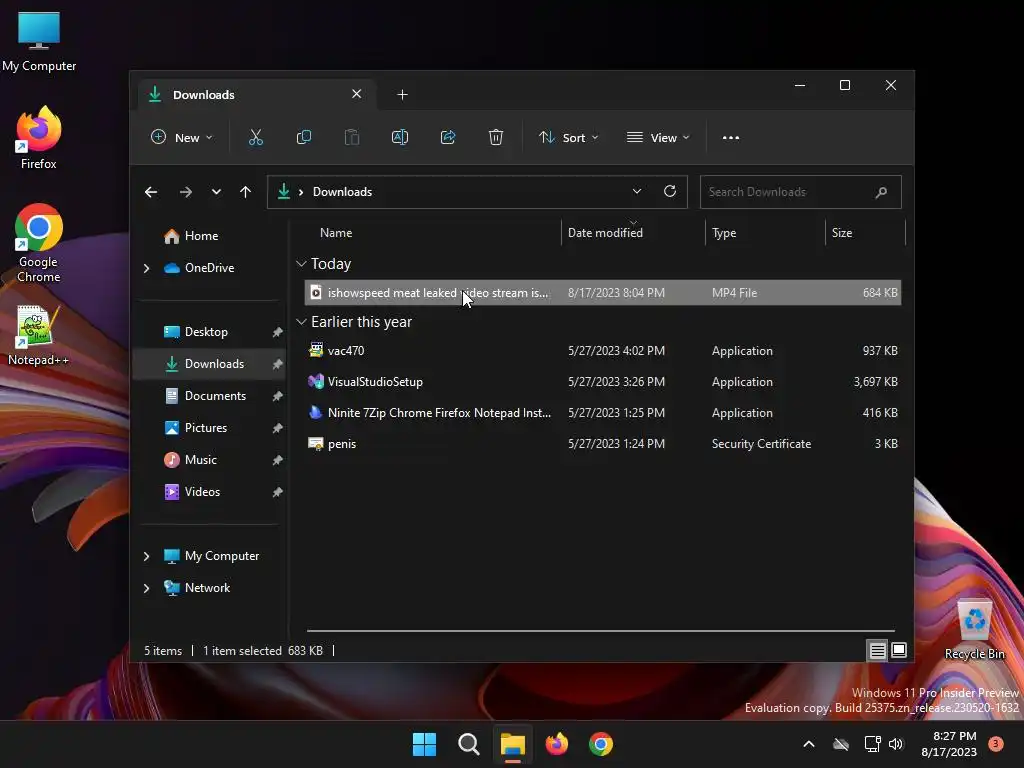This screenshot has width=1024, height=768.
Task: Expand address bar history dropdown
Action: [x=637, y=191]
